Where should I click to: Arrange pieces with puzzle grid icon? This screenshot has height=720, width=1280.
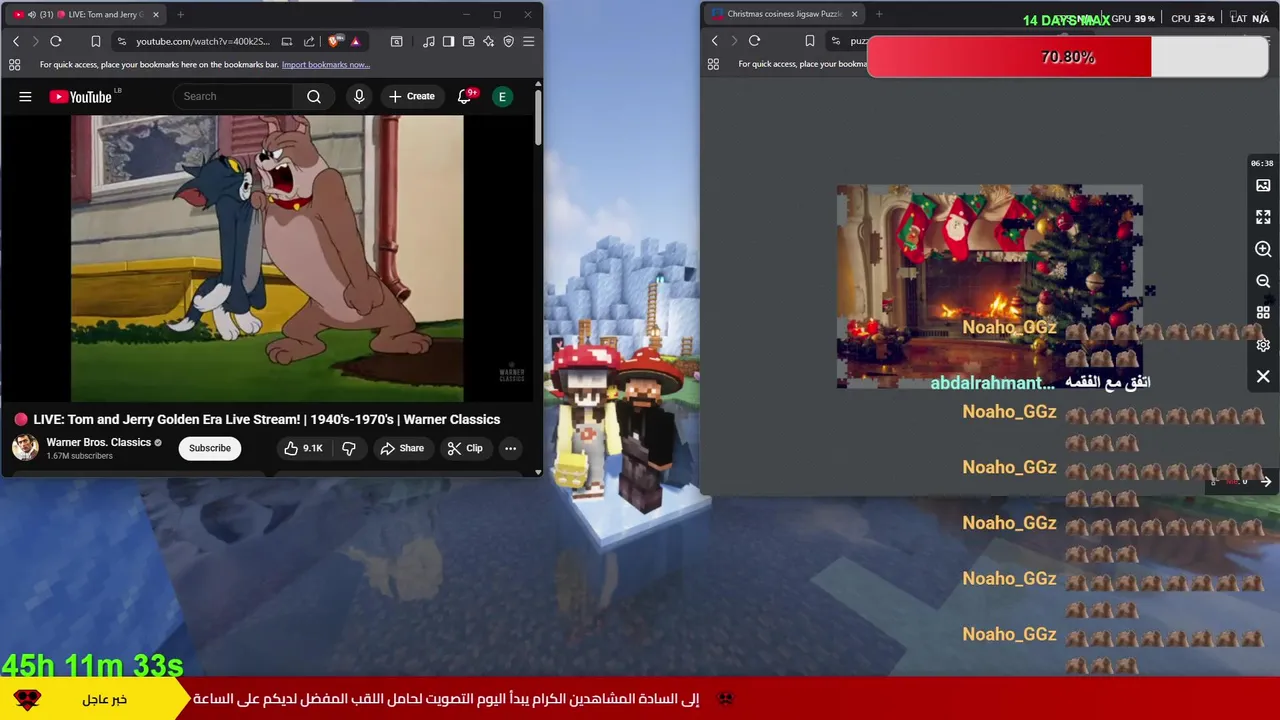point(1263,313)
